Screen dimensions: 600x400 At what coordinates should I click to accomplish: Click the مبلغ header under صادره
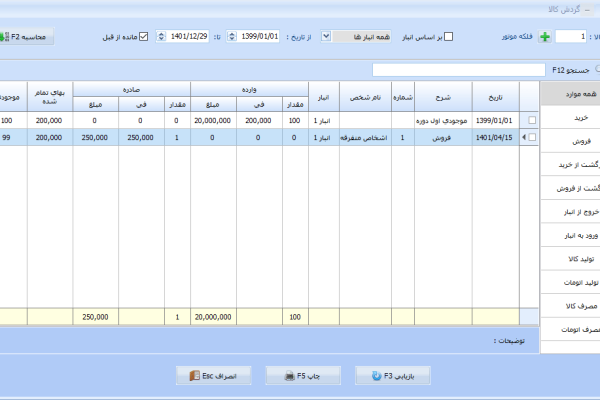click(x=96, y=104)
